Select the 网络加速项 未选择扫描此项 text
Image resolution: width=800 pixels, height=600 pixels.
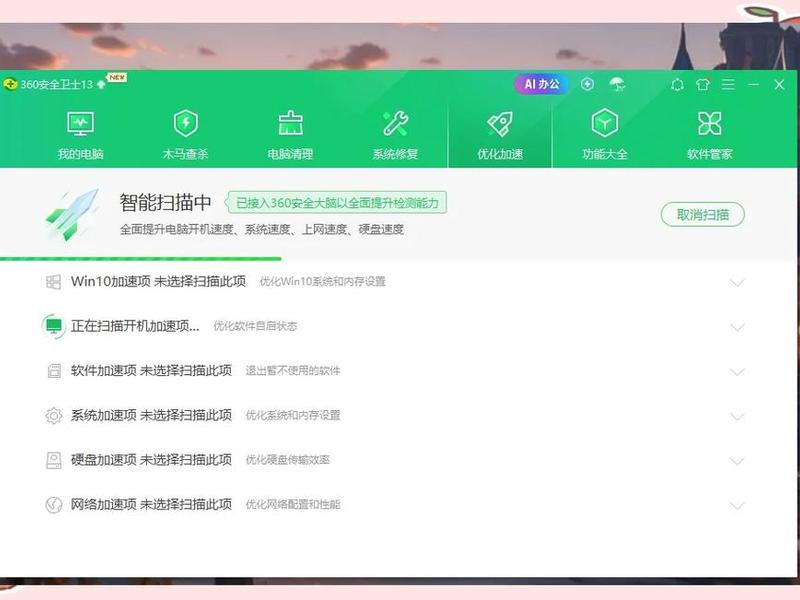(x=151, y=504)
